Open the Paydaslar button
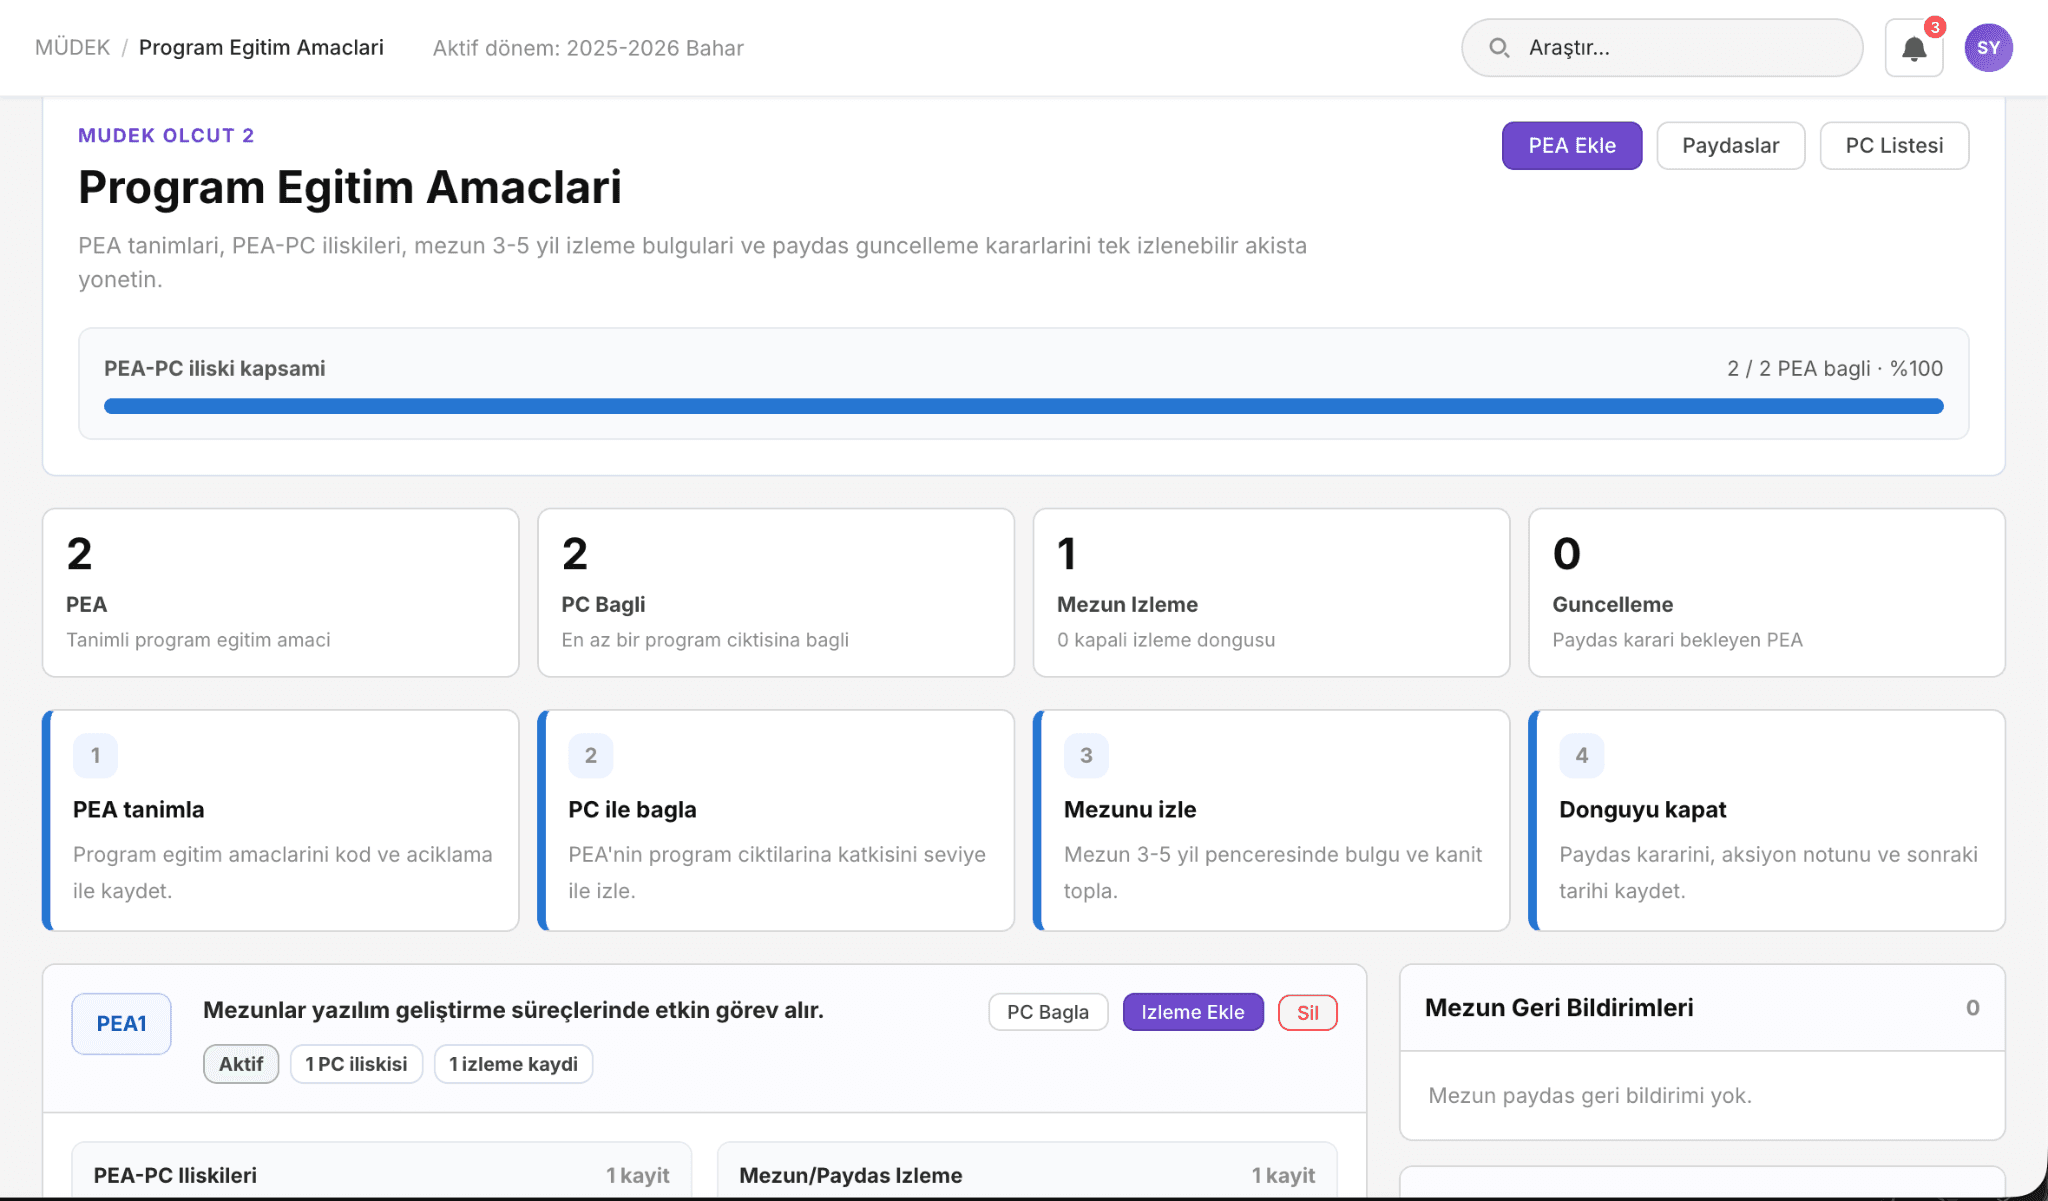The width and height of the screenshot is (2048, 1201). 1730,146
